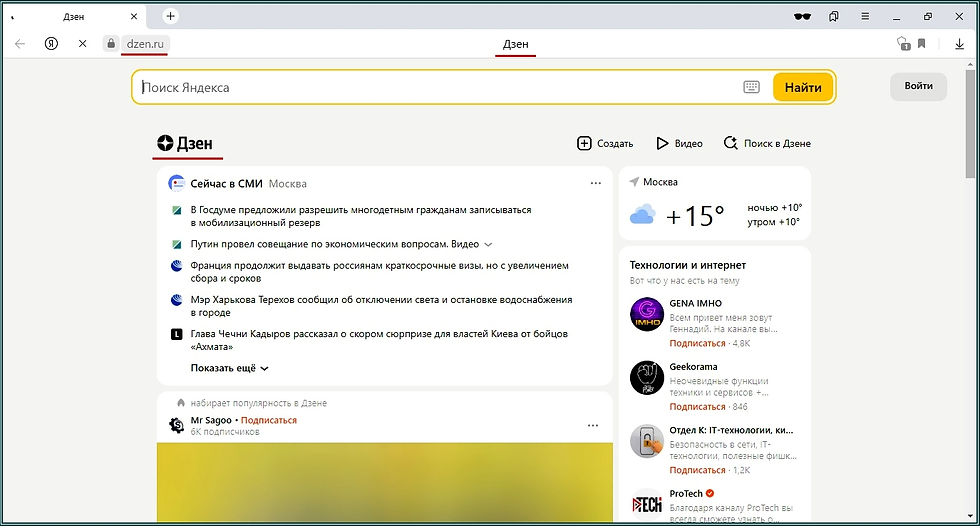The image size is (980, 526).
Task: Open a new browser tab
Action: click(x=171, y=16)
